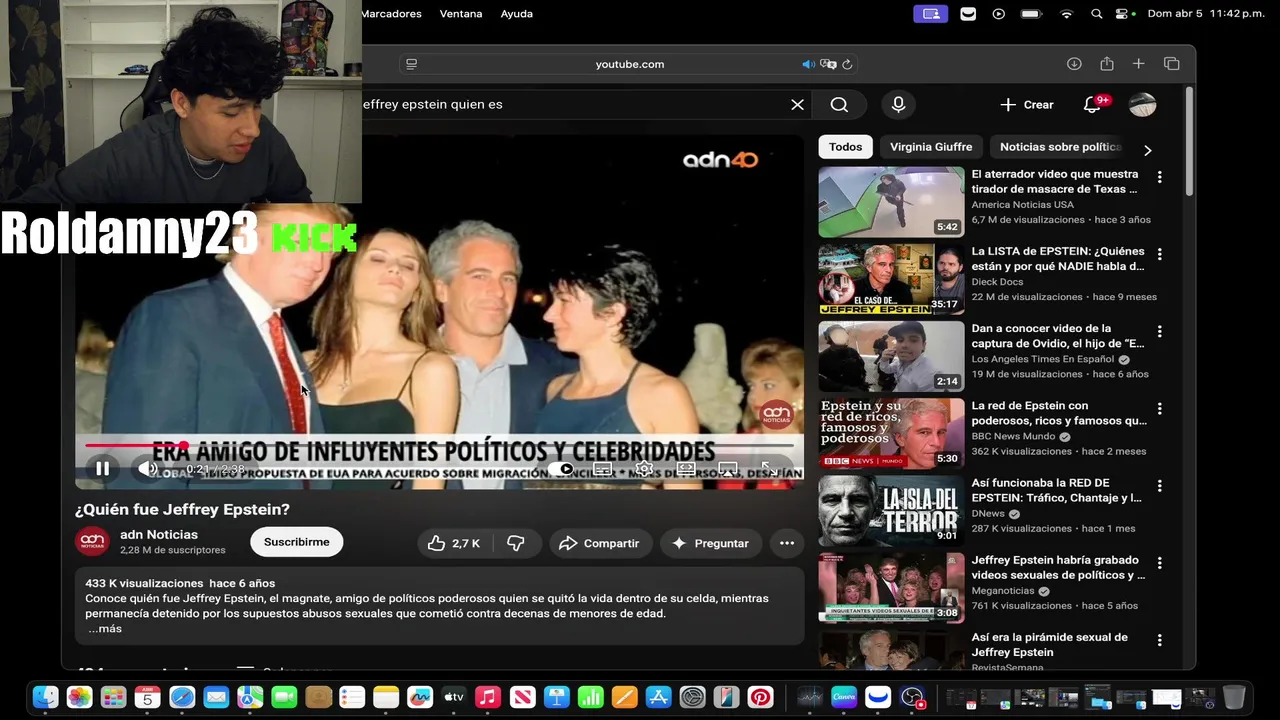Open options for La red de Epstein

coord(1159,408)
